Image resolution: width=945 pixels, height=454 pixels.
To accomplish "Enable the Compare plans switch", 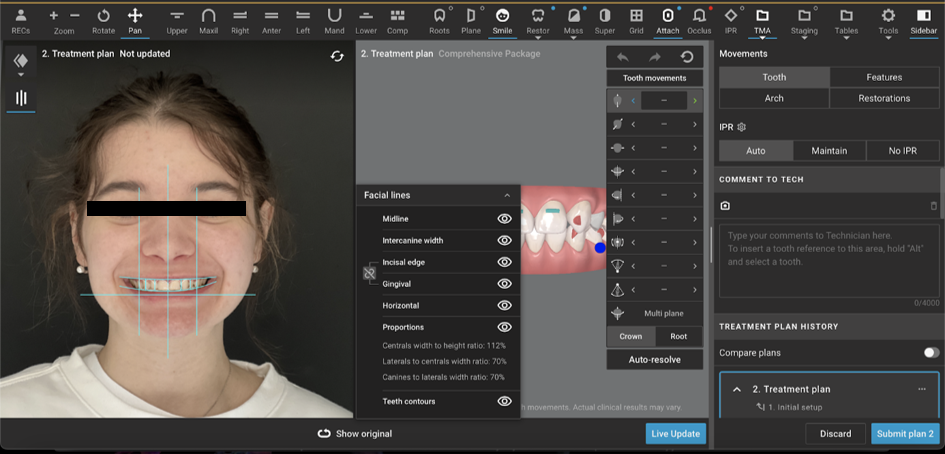I will (930, 352).
